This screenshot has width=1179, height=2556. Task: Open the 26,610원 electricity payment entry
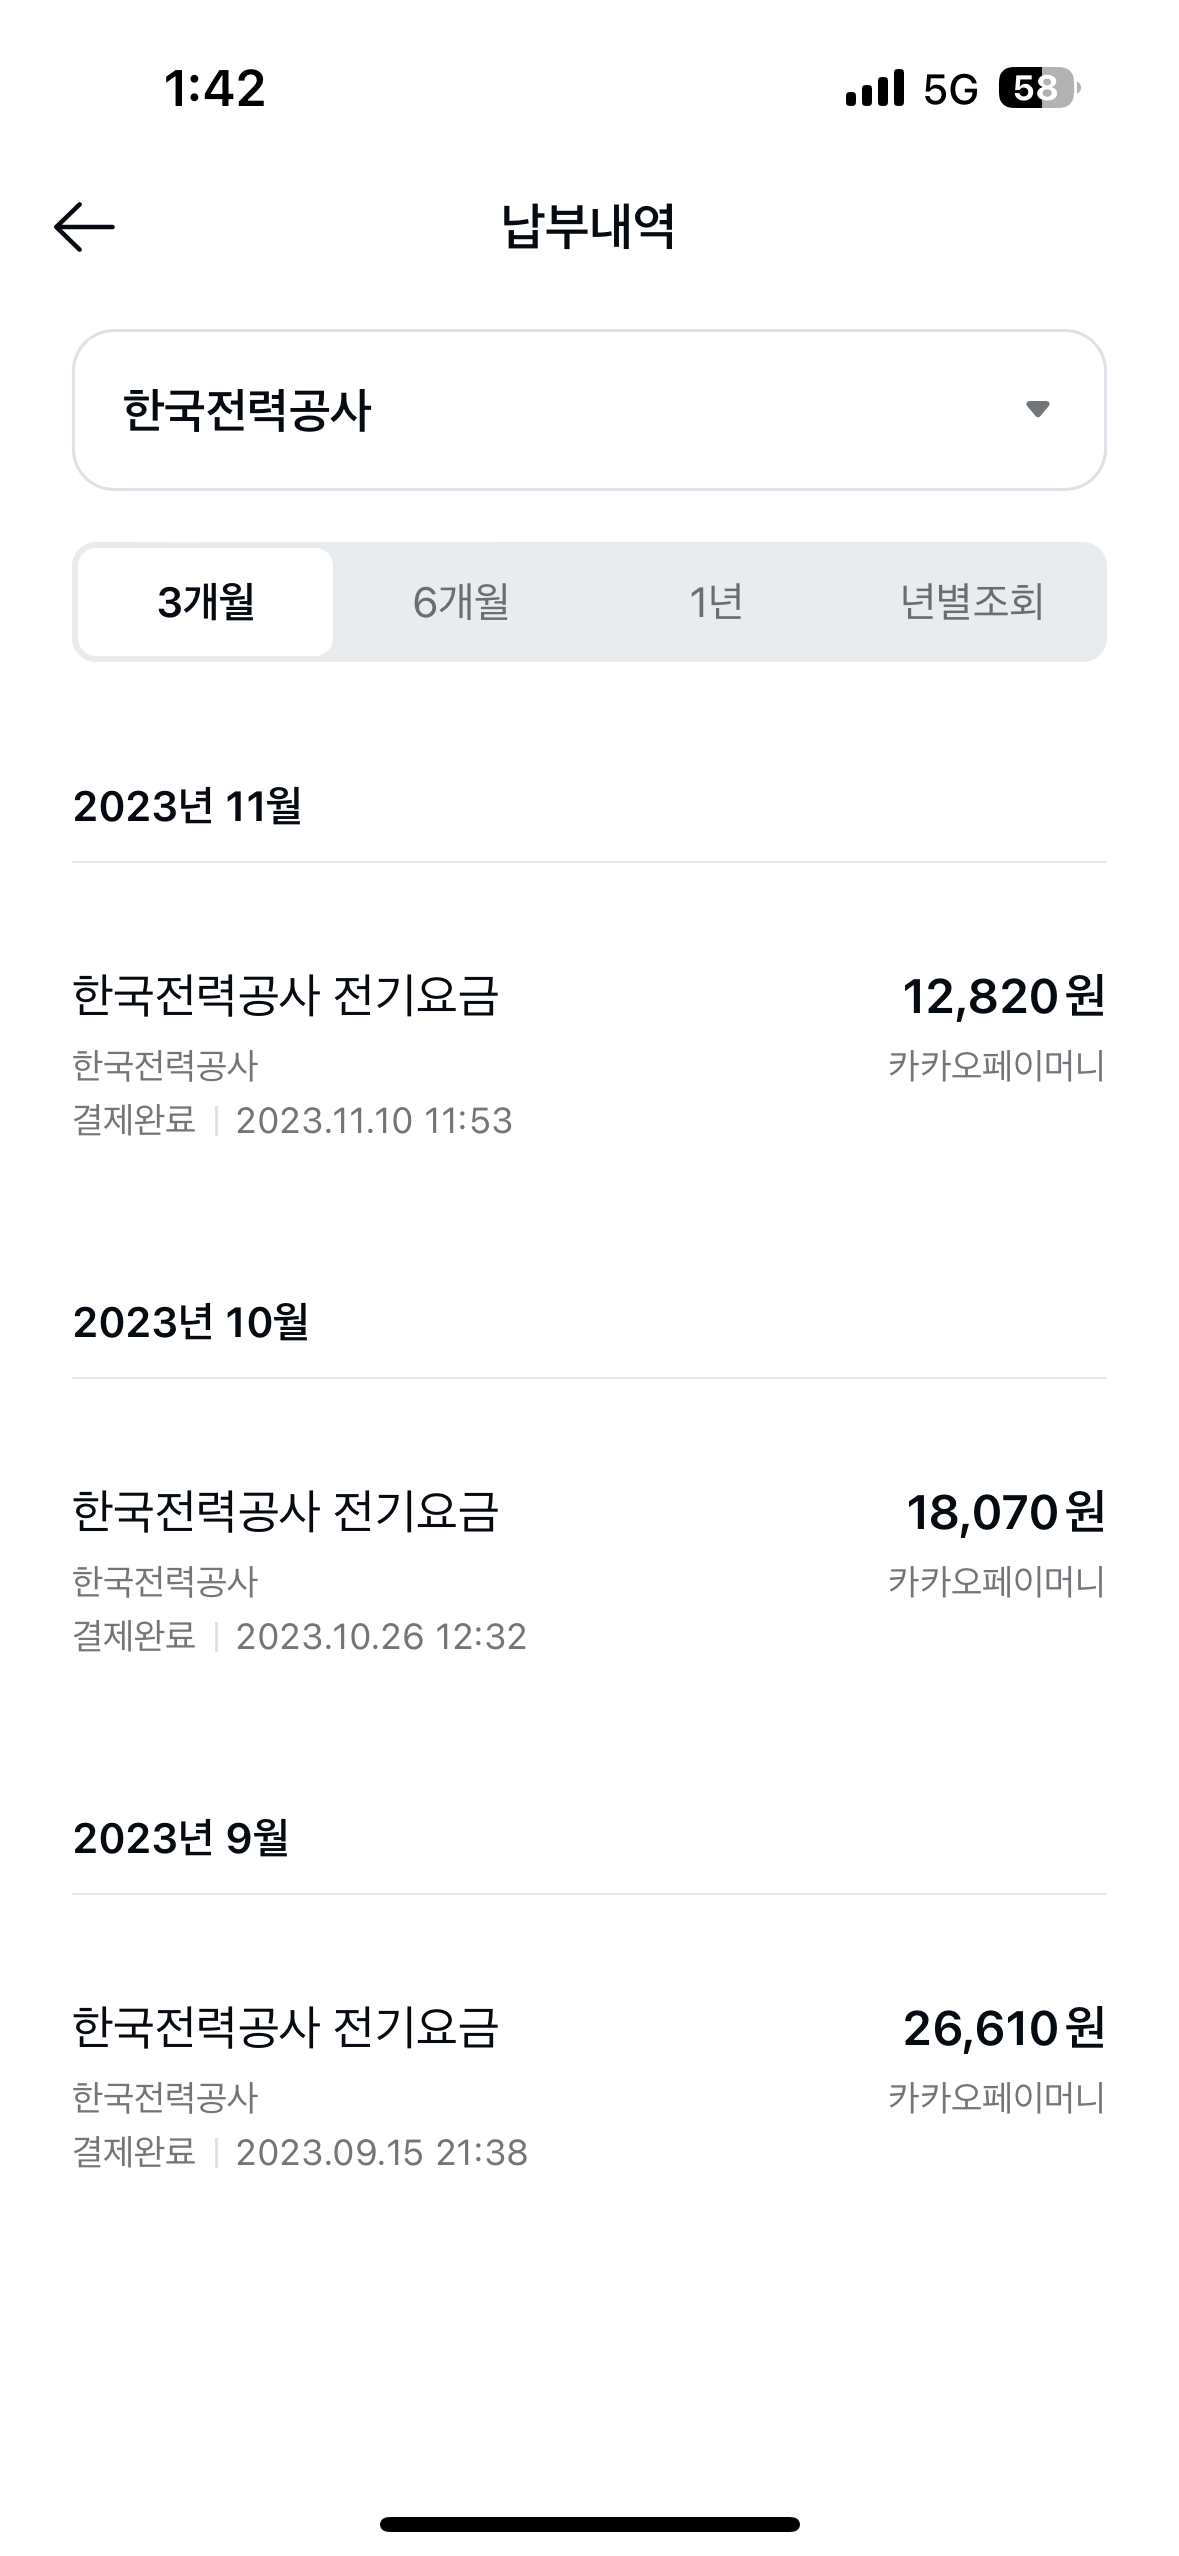tap(588, 2086)
